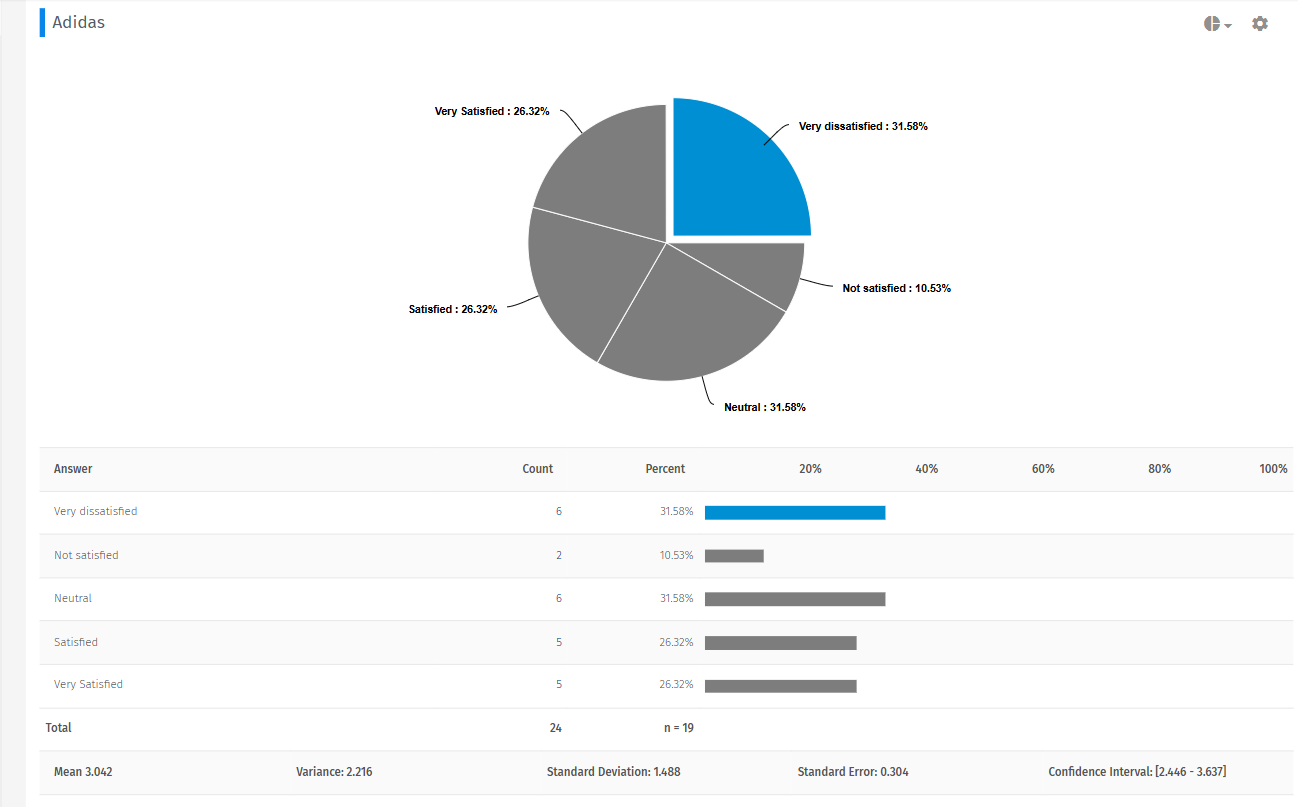The height and width of the screenshot is (807, 1298).
Task: Click the Adidas widget title
Action: click(x=78, y=21)
